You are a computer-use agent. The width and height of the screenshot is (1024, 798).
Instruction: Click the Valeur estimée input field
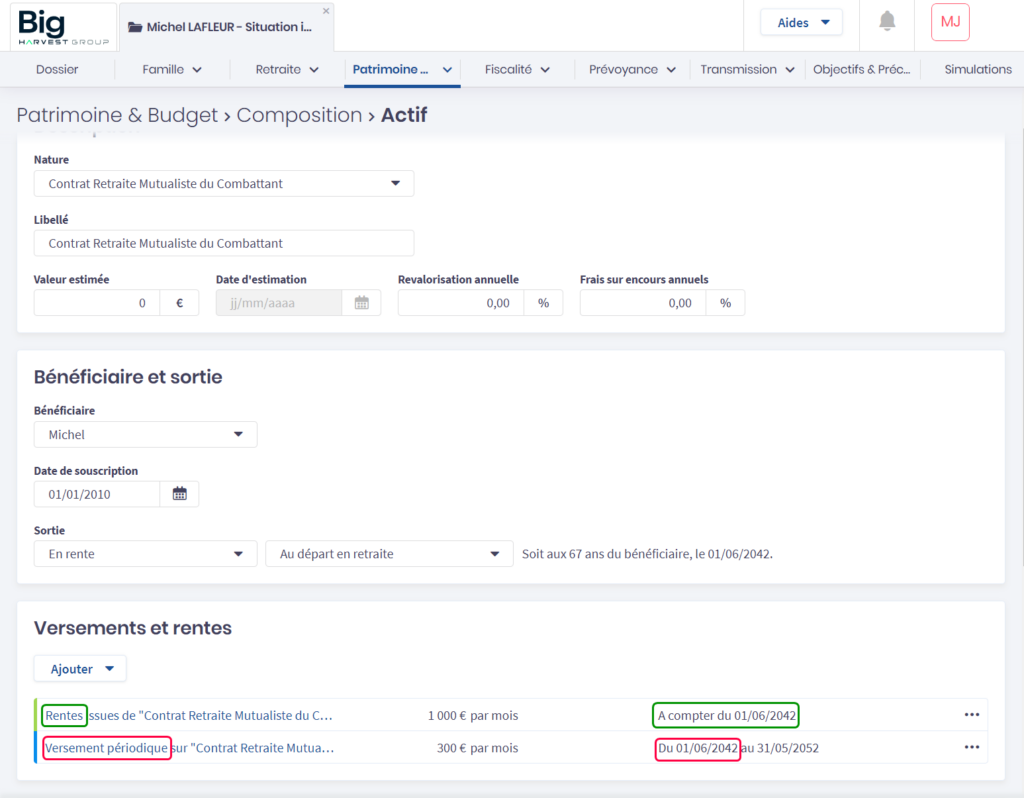pyautogui.click(x=97, y=303)
